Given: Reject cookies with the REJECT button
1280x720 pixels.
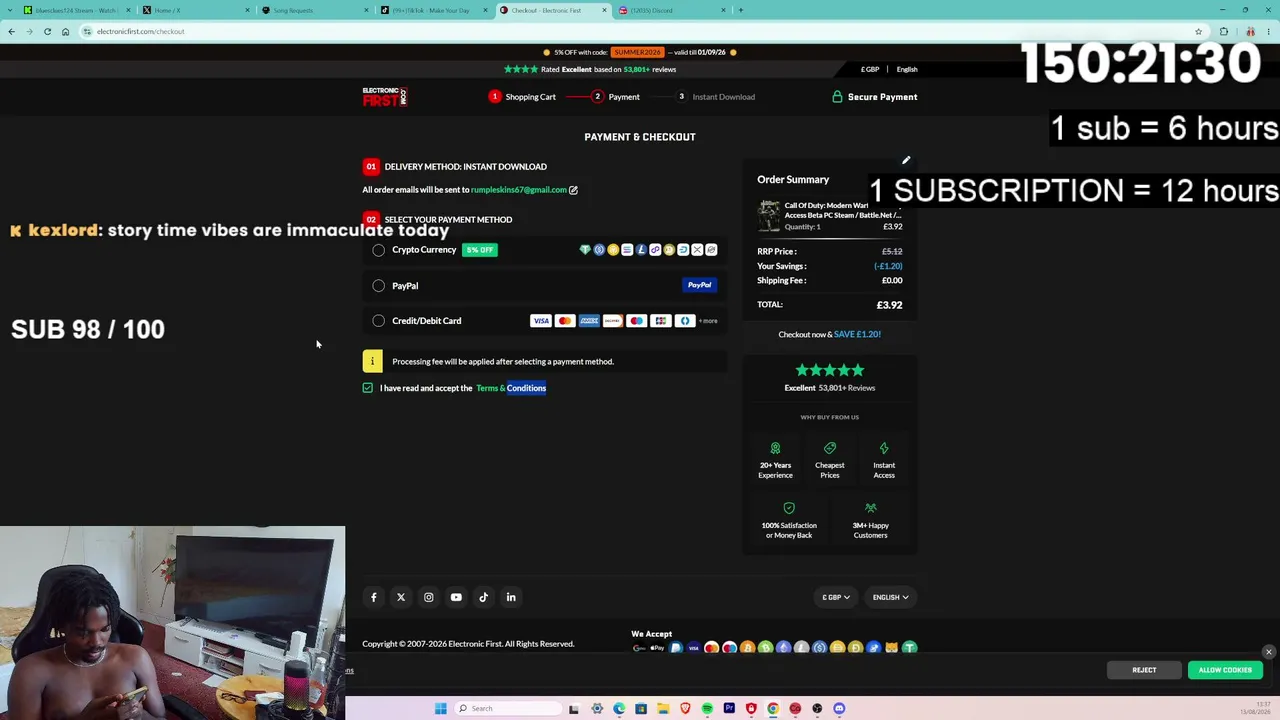Looking at the screenshot, I should point(1144,670).
